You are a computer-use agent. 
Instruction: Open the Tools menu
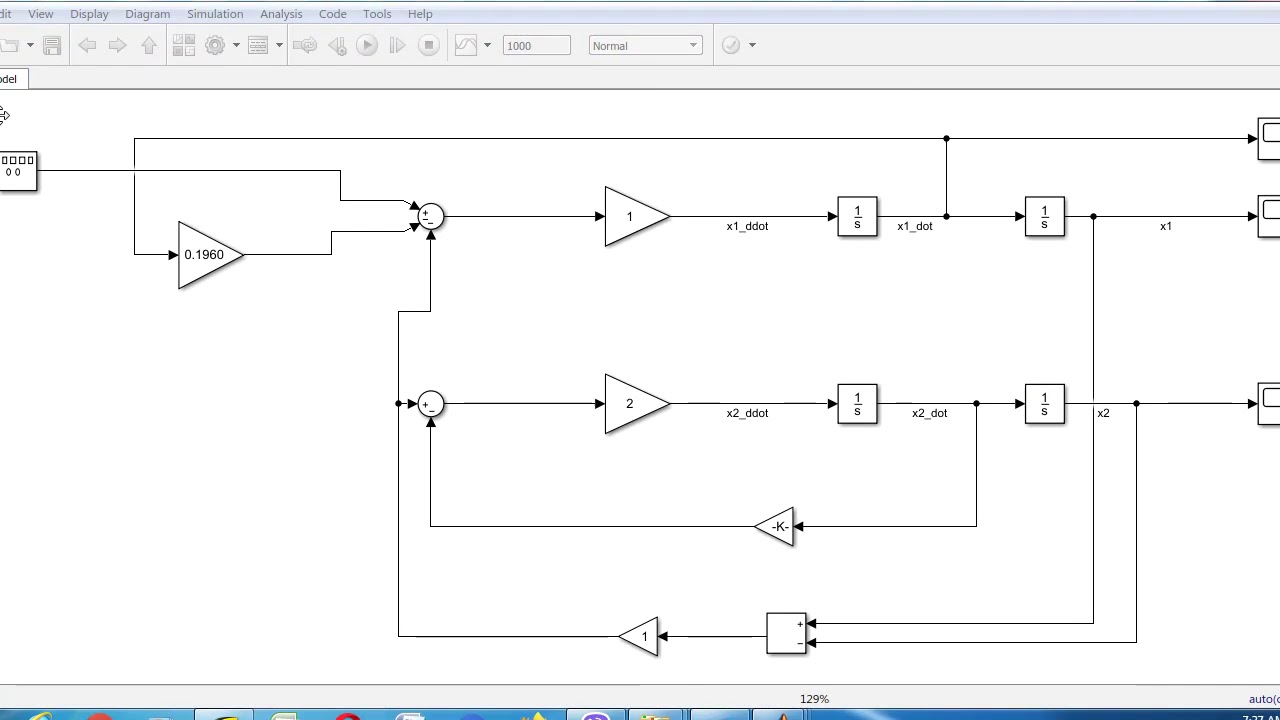click(377, 14)
